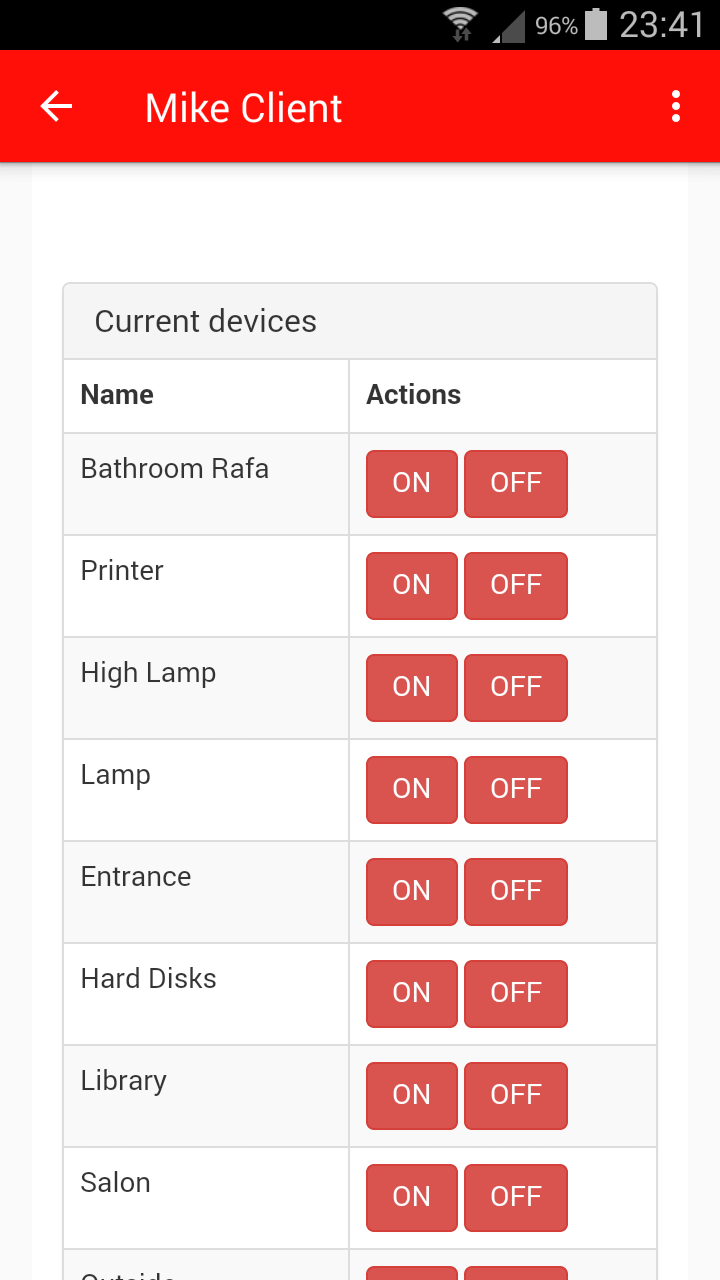This screenshot has height=1280, width=720.
Task: Turn OFF the Salon device
Action: tap(516, 1197)
